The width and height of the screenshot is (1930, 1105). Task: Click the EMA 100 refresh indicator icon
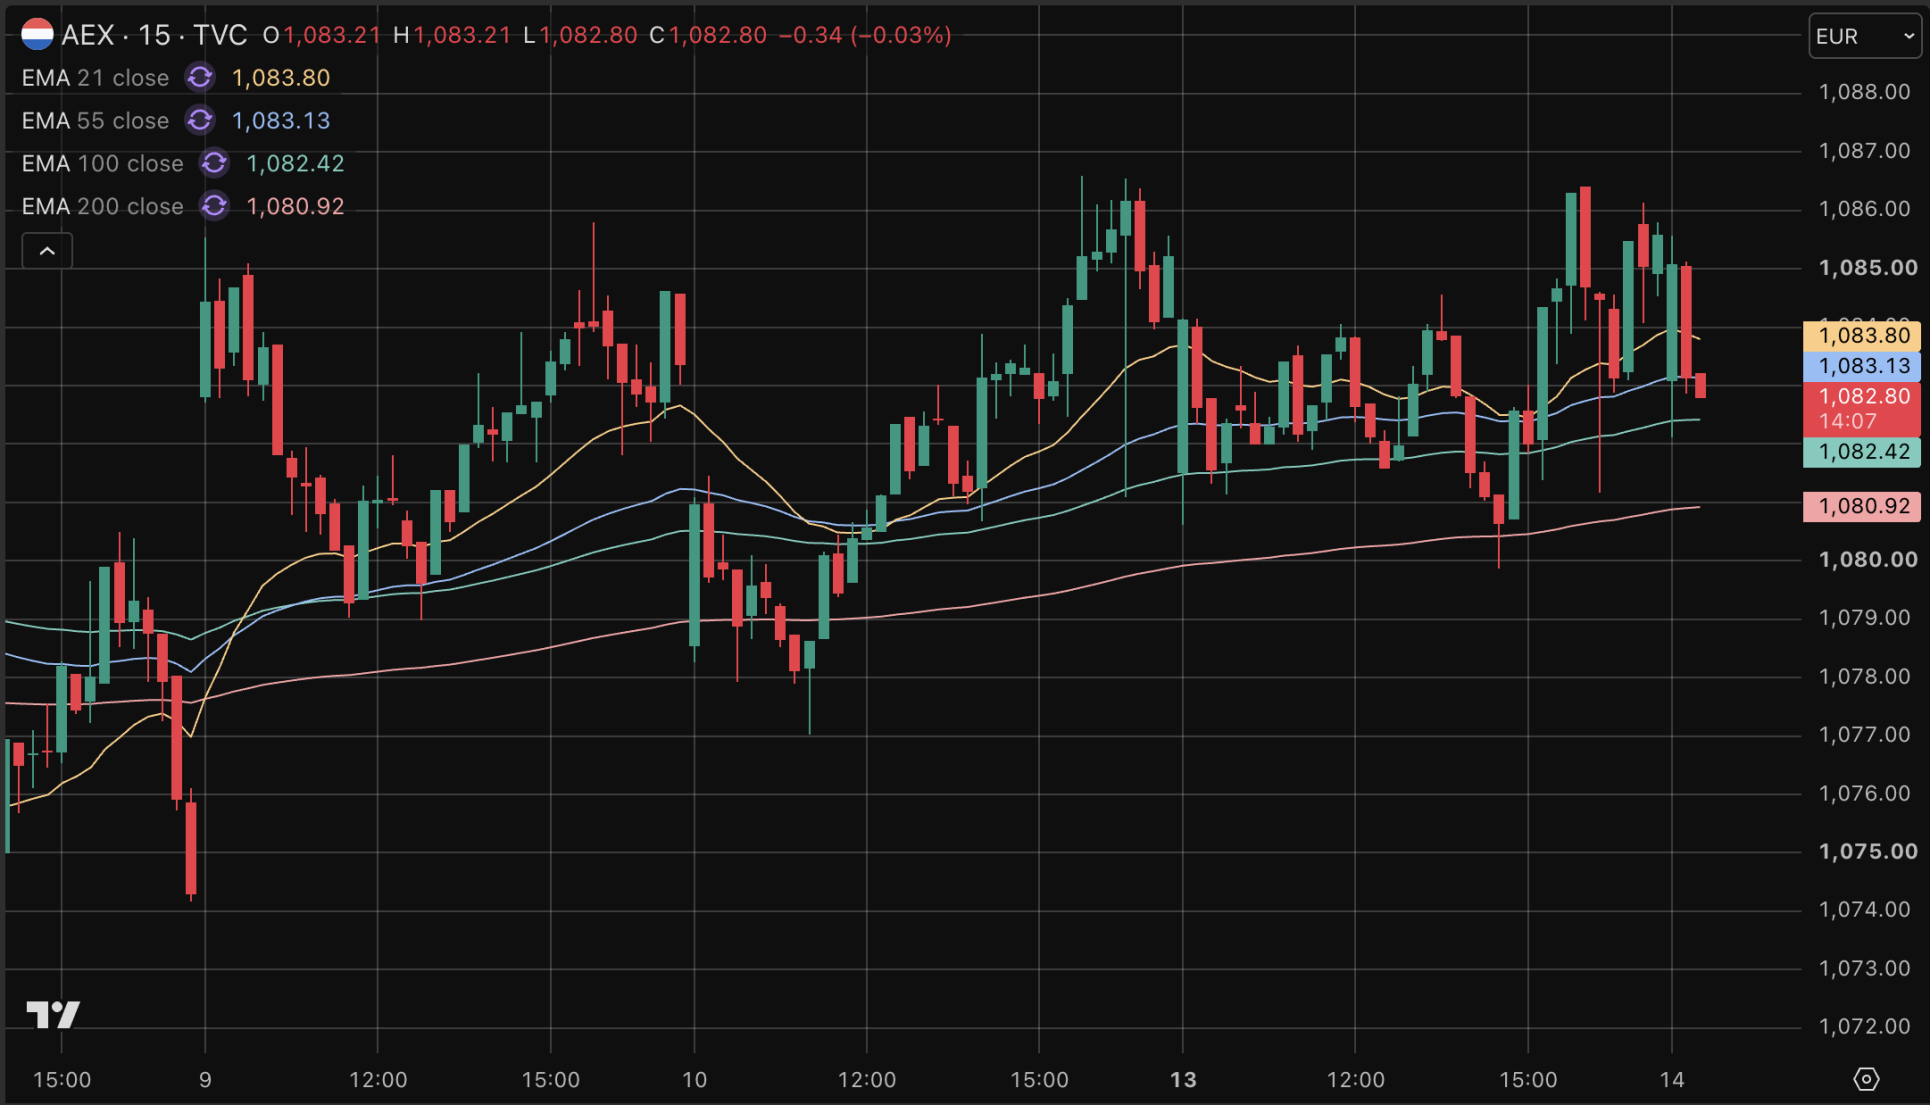point(214,164)
